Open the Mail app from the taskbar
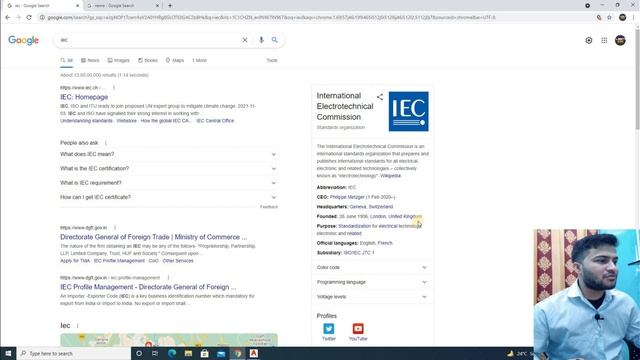This screenshot has width=640, height=360. (x=221, y=353)
